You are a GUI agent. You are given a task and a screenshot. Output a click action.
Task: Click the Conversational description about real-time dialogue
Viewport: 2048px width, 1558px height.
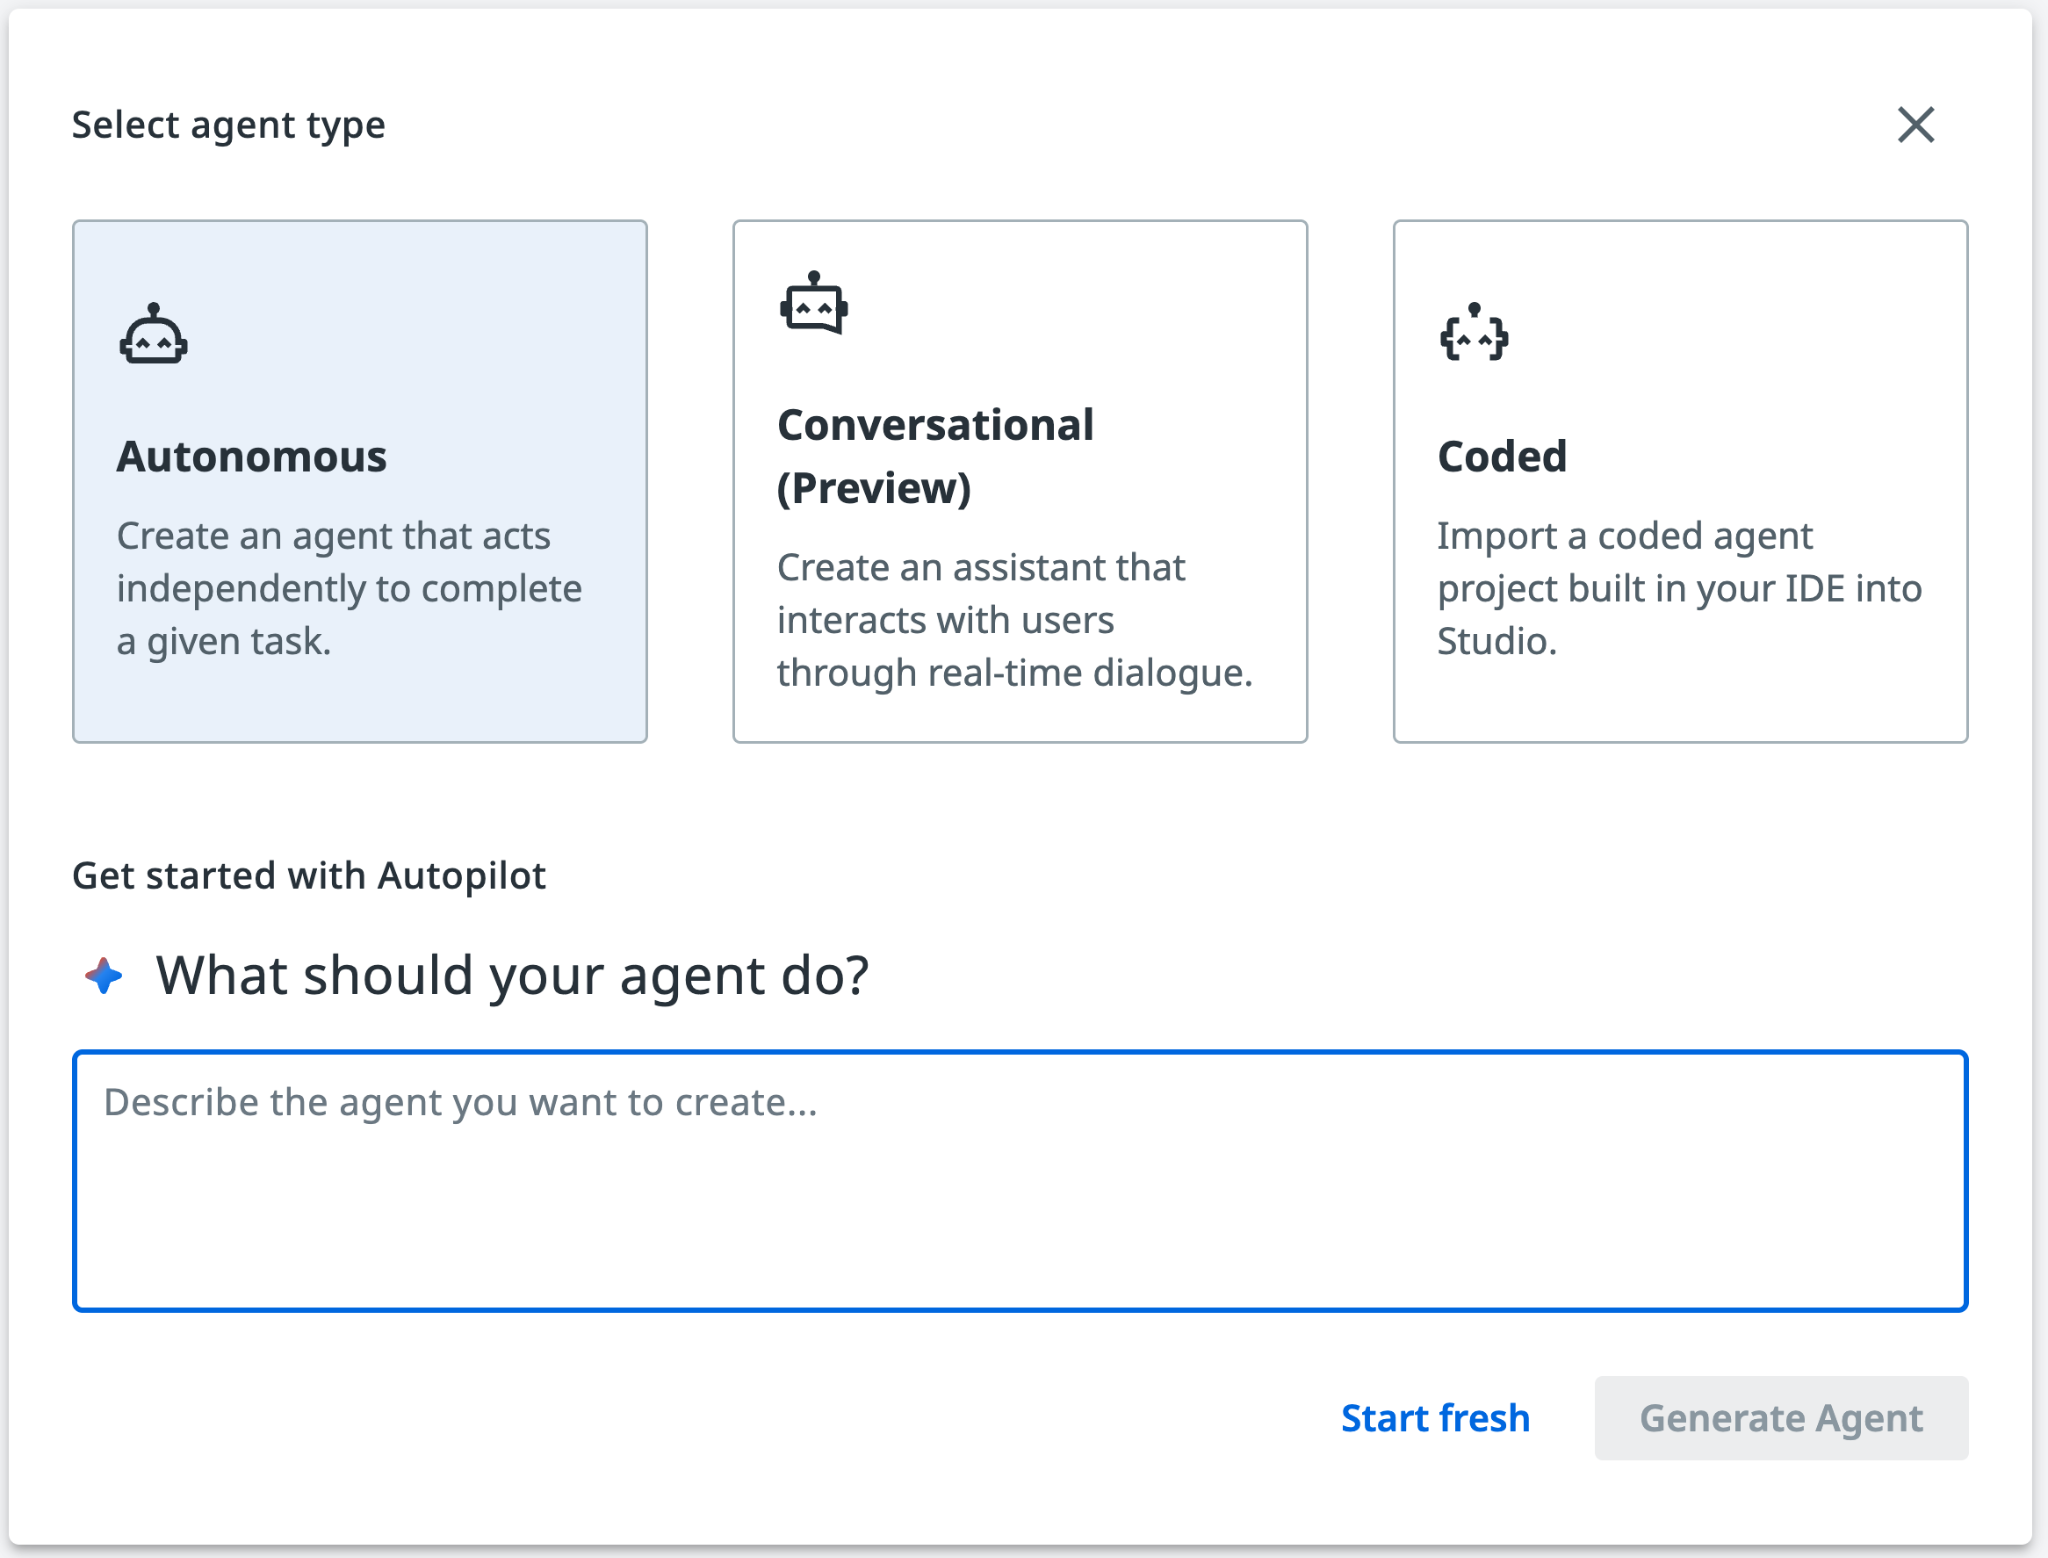(x=1015, y=621)
